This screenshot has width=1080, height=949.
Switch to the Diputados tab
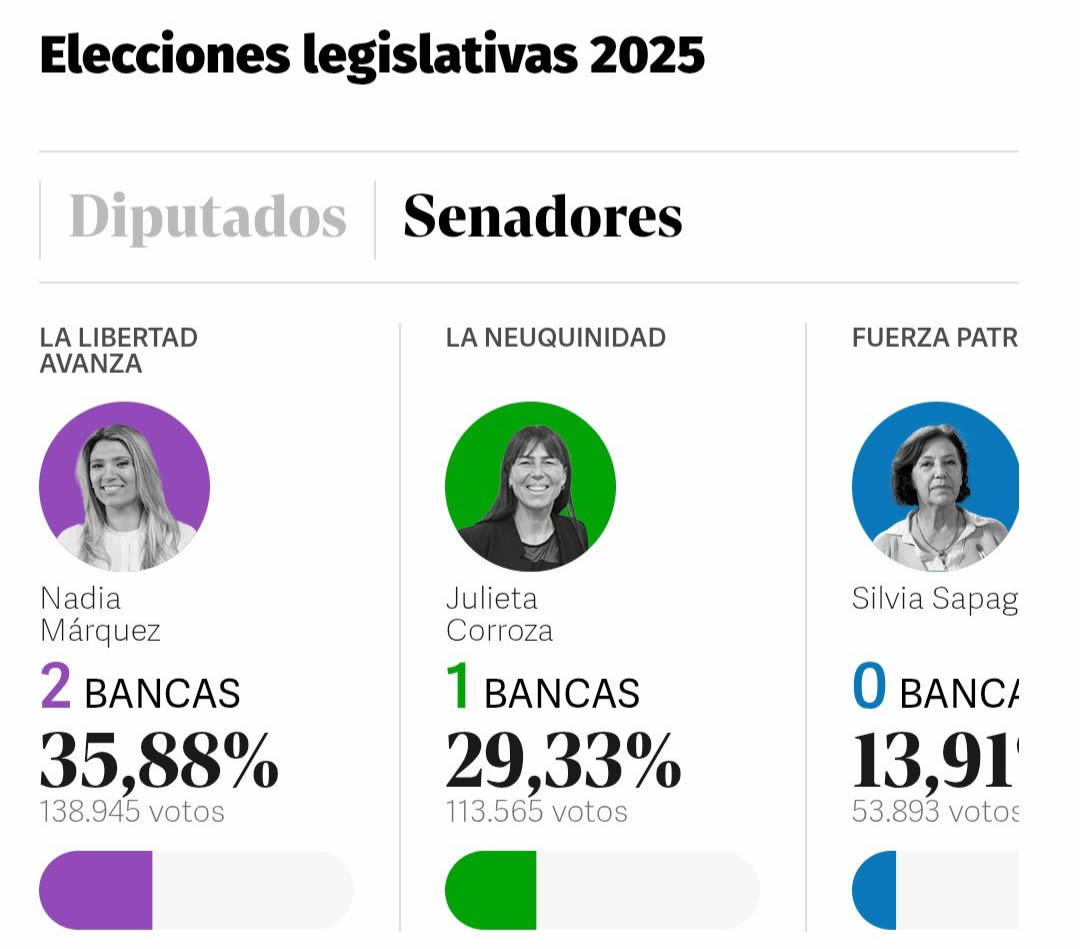click(x=207, y=218)
